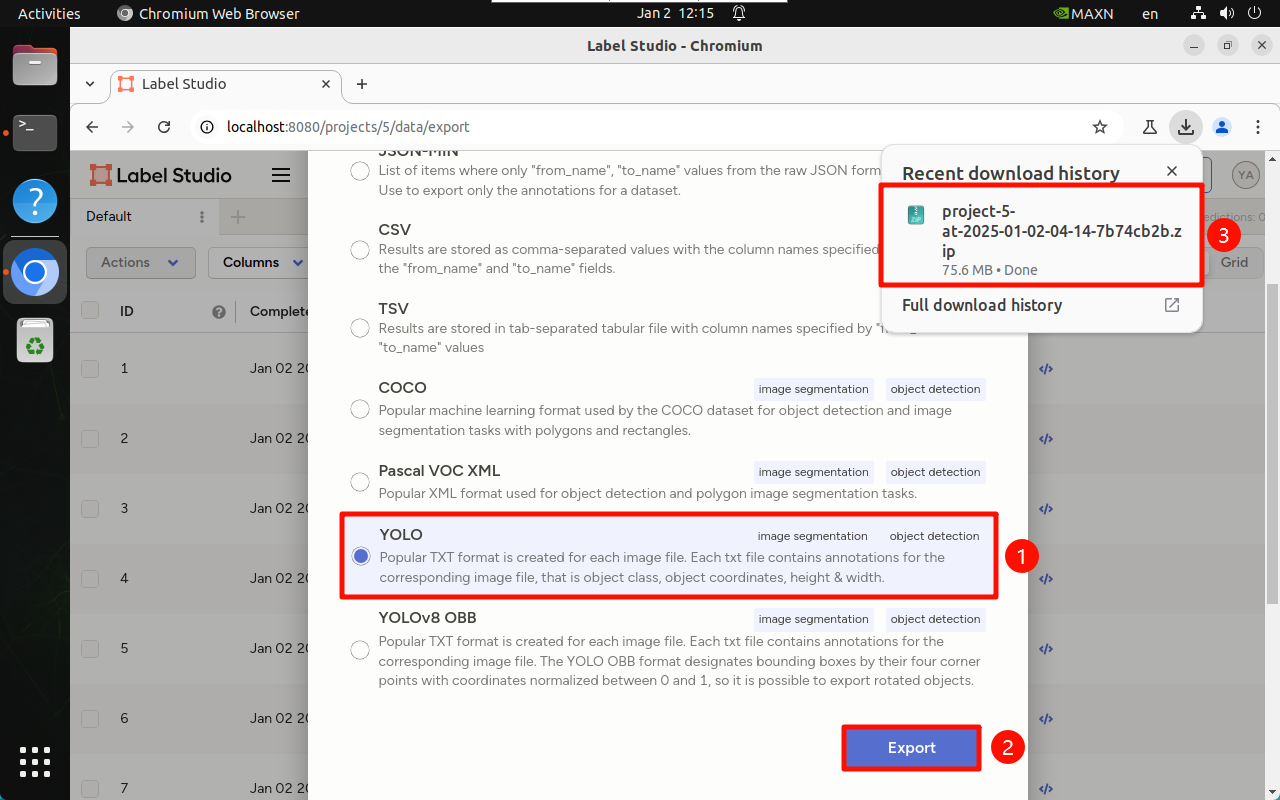Open Full download history

coord(1041,305)
